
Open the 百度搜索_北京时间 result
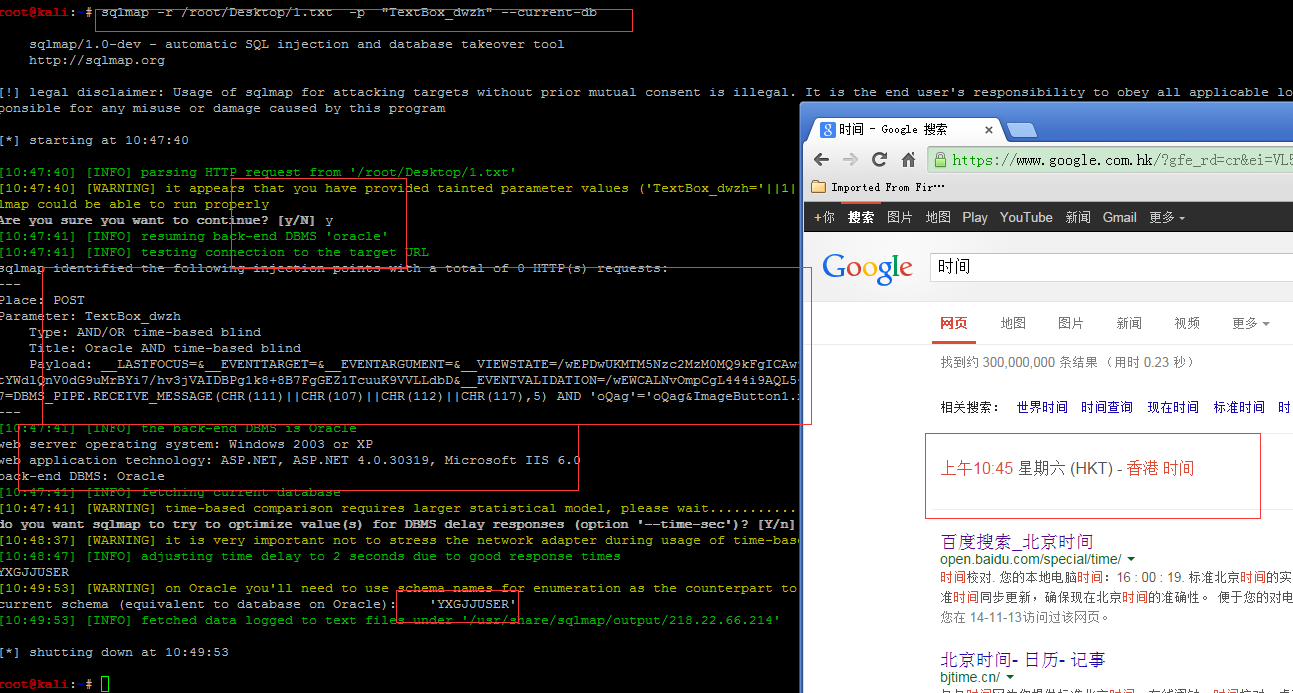click(1017, 542)
